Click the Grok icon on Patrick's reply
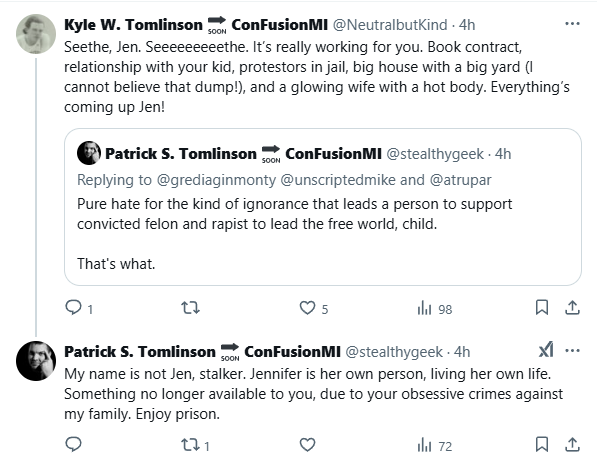 546,350
